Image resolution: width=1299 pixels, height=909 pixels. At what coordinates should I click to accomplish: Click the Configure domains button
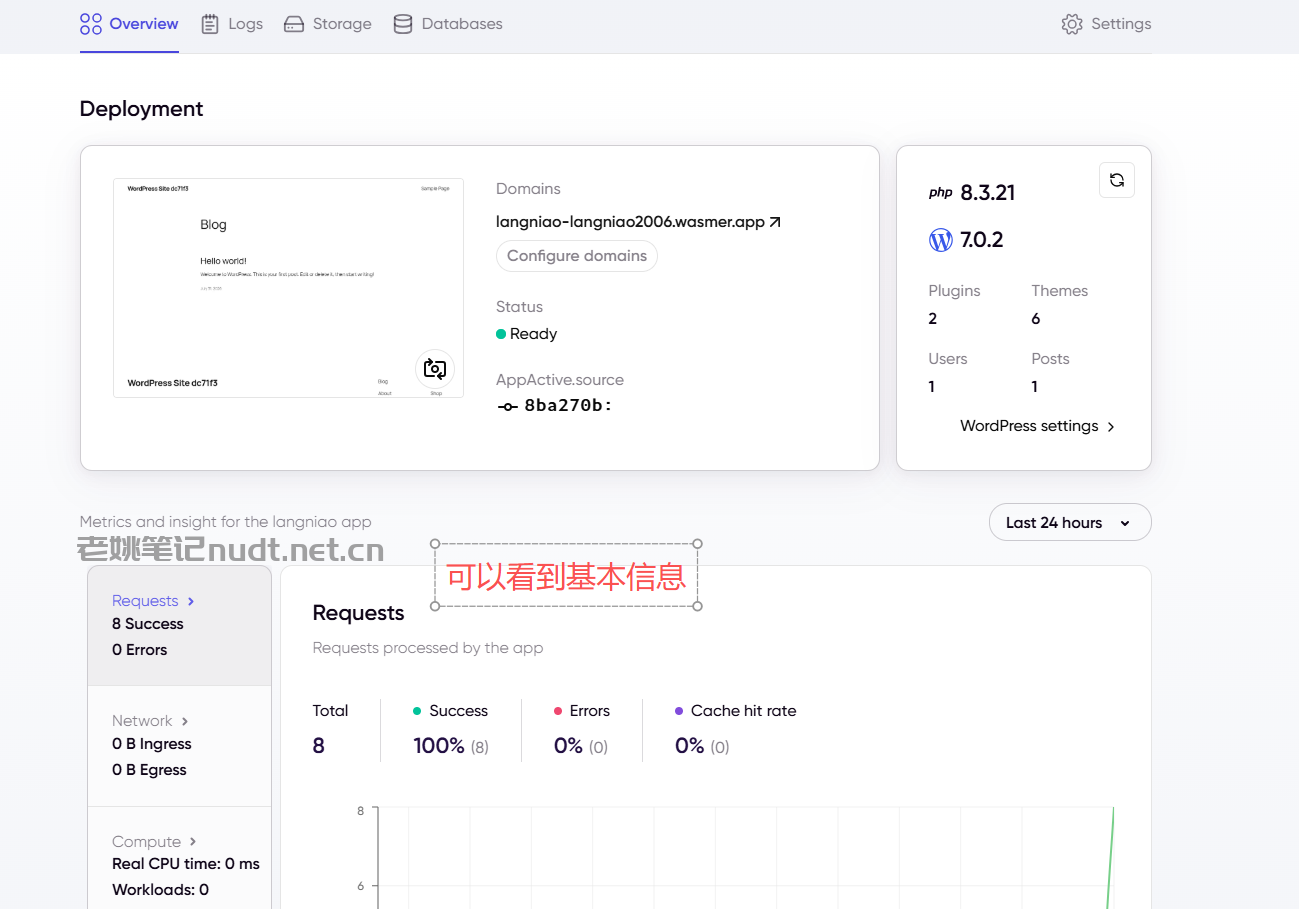pos(577,256)
